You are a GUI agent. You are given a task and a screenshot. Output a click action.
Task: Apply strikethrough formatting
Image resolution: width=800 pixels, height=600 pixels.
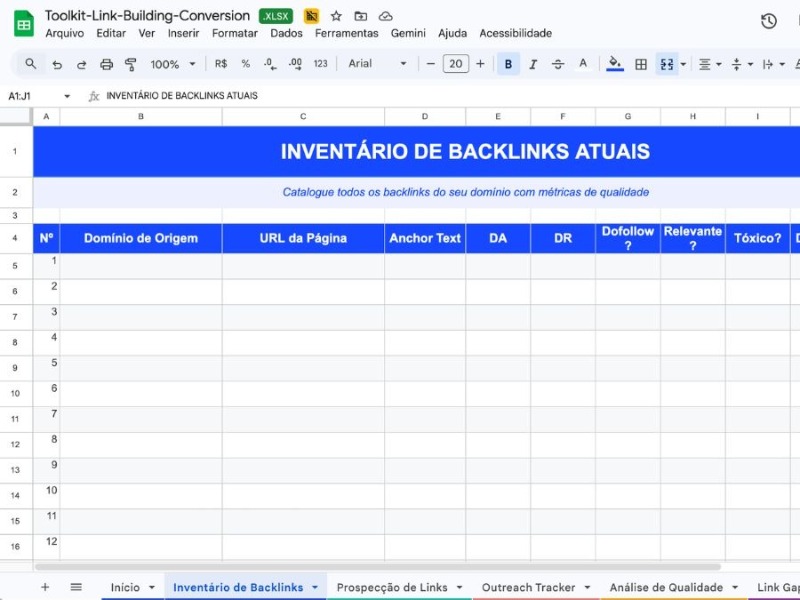[557, 64]
